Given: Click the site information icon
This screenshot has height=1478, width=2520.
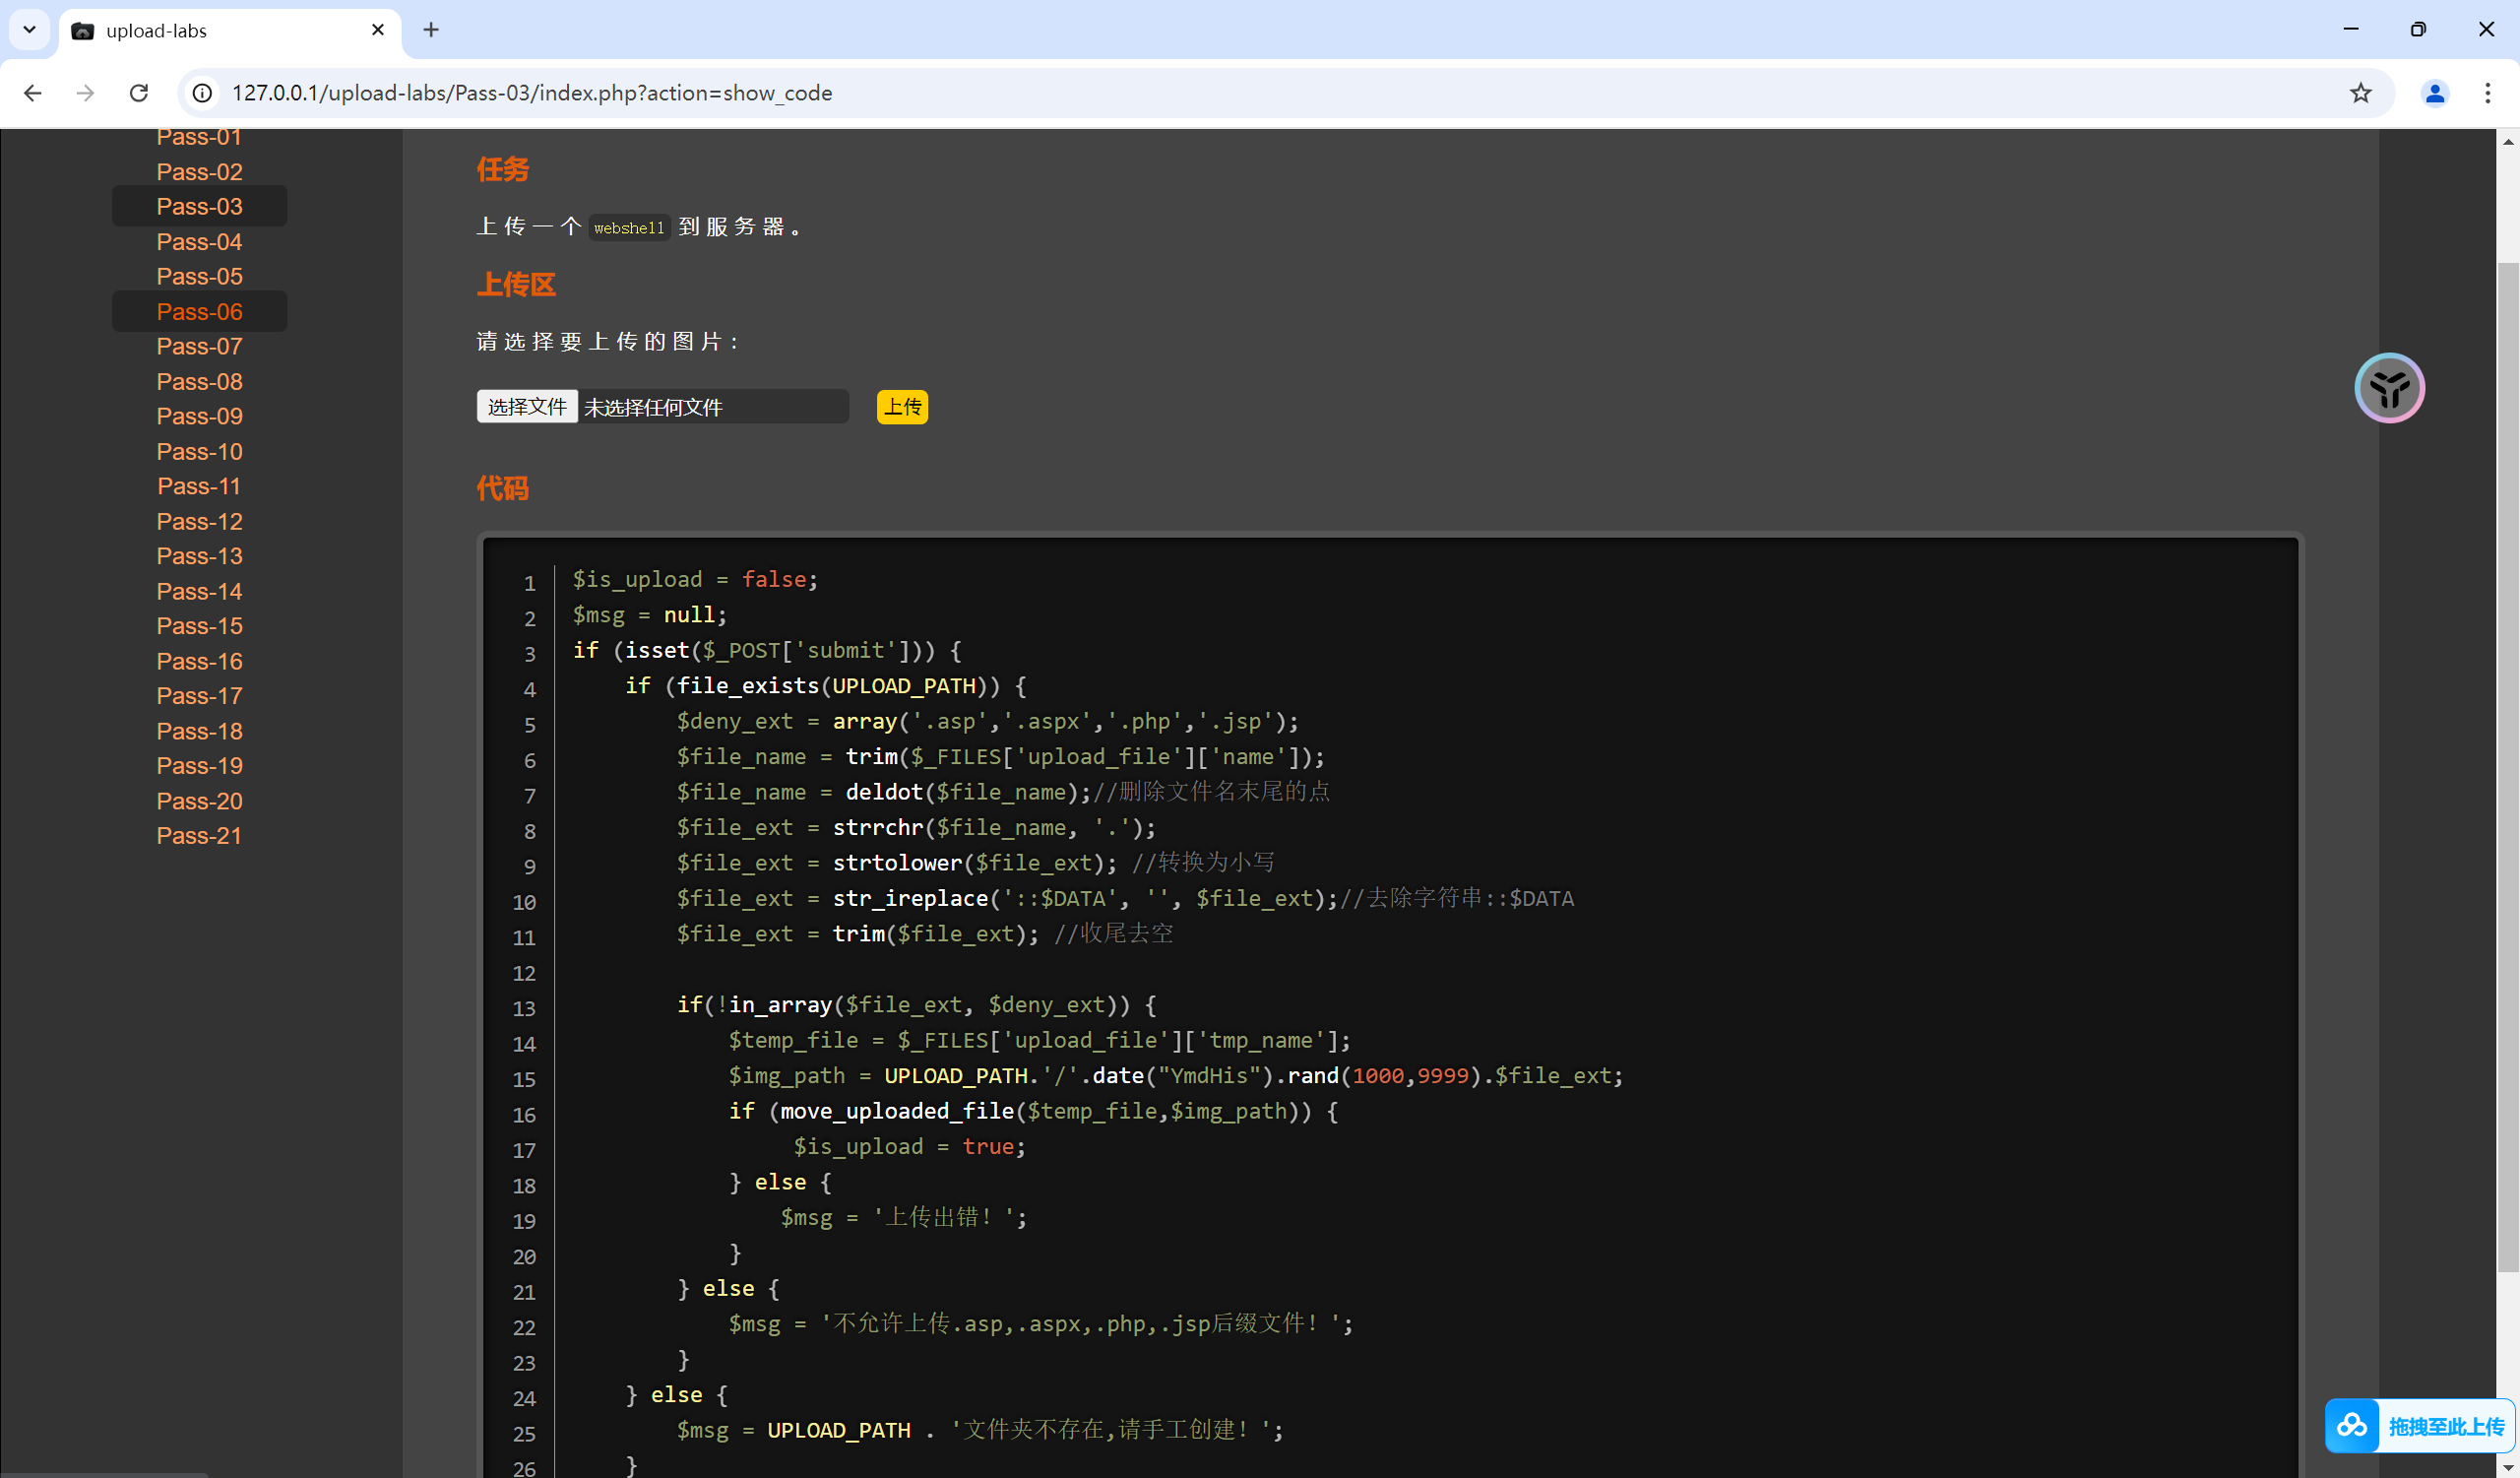Looking at the screenshot, I should pos(203,93).
